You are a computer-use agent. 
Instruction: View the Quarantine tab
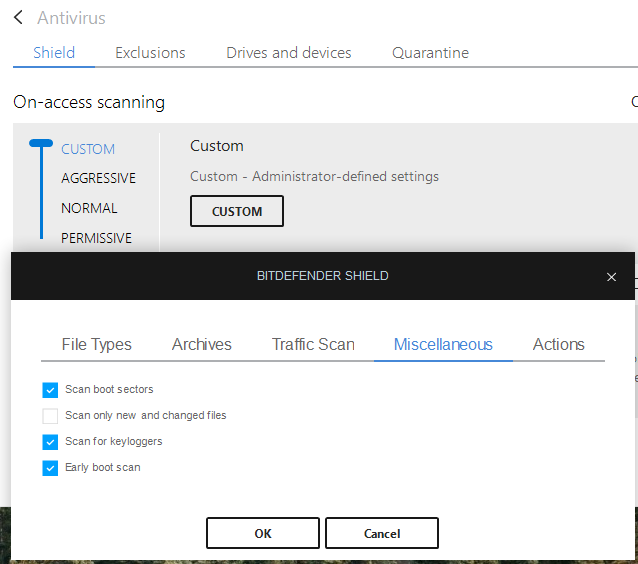(430, 53)
